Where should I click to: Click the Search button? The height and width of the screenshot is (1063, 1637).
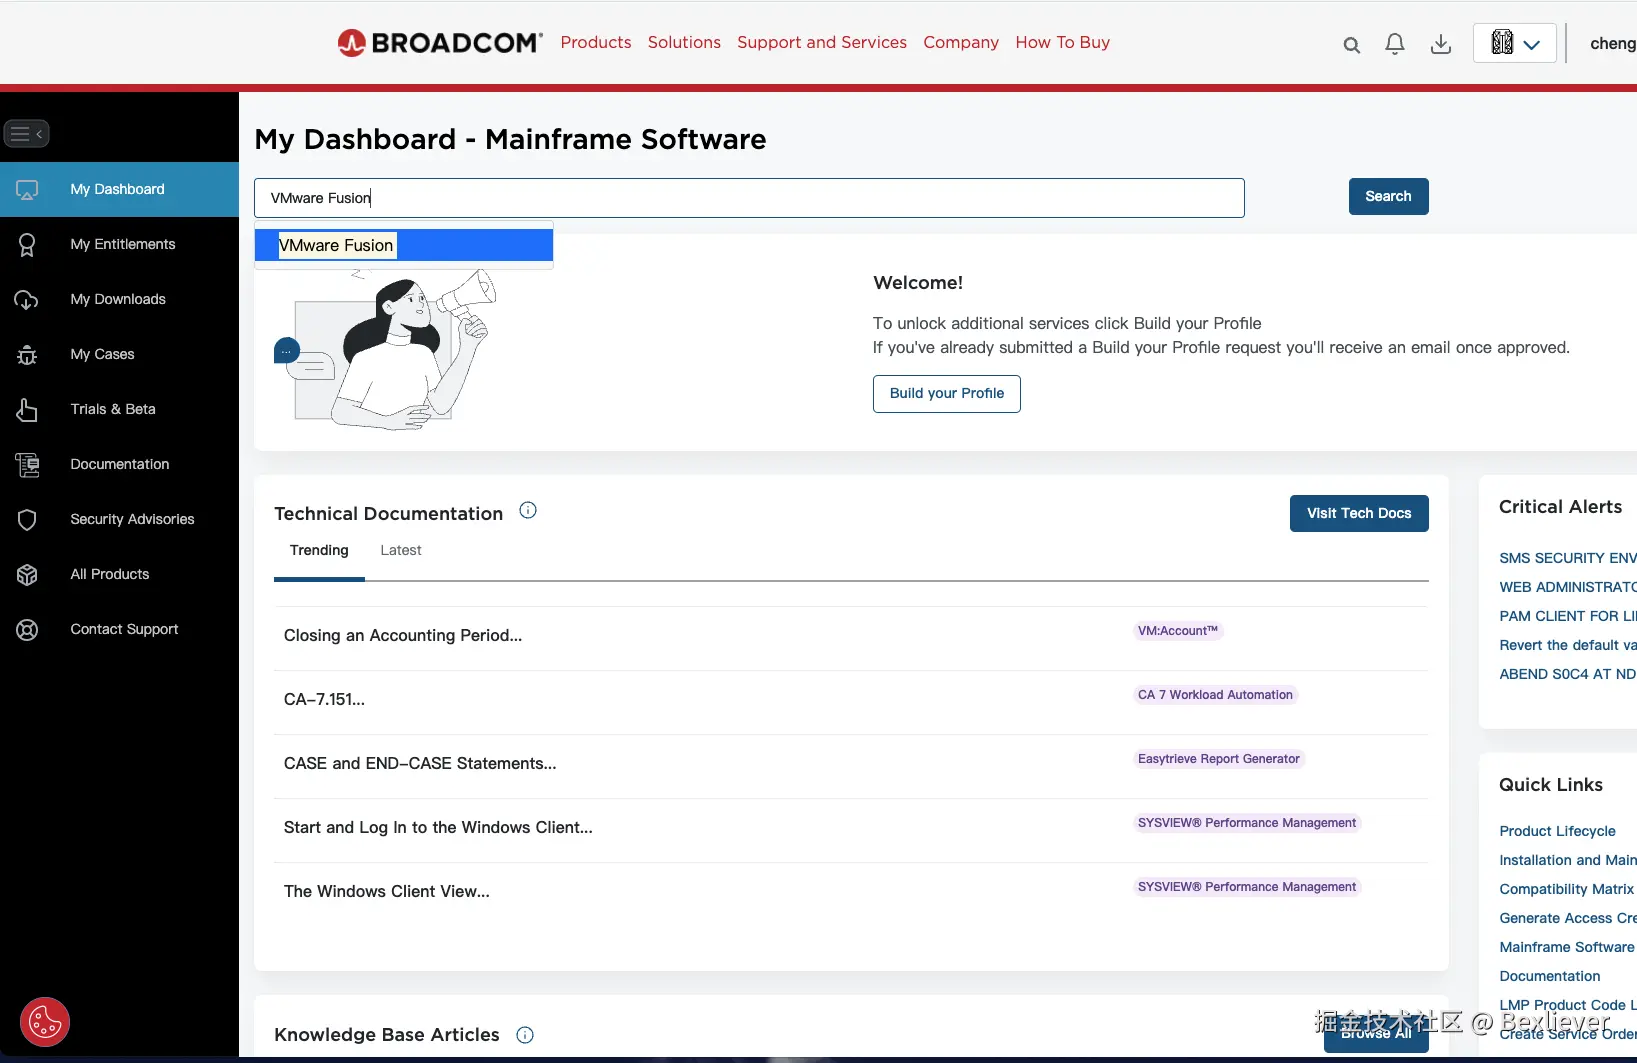click(1388, 196)
